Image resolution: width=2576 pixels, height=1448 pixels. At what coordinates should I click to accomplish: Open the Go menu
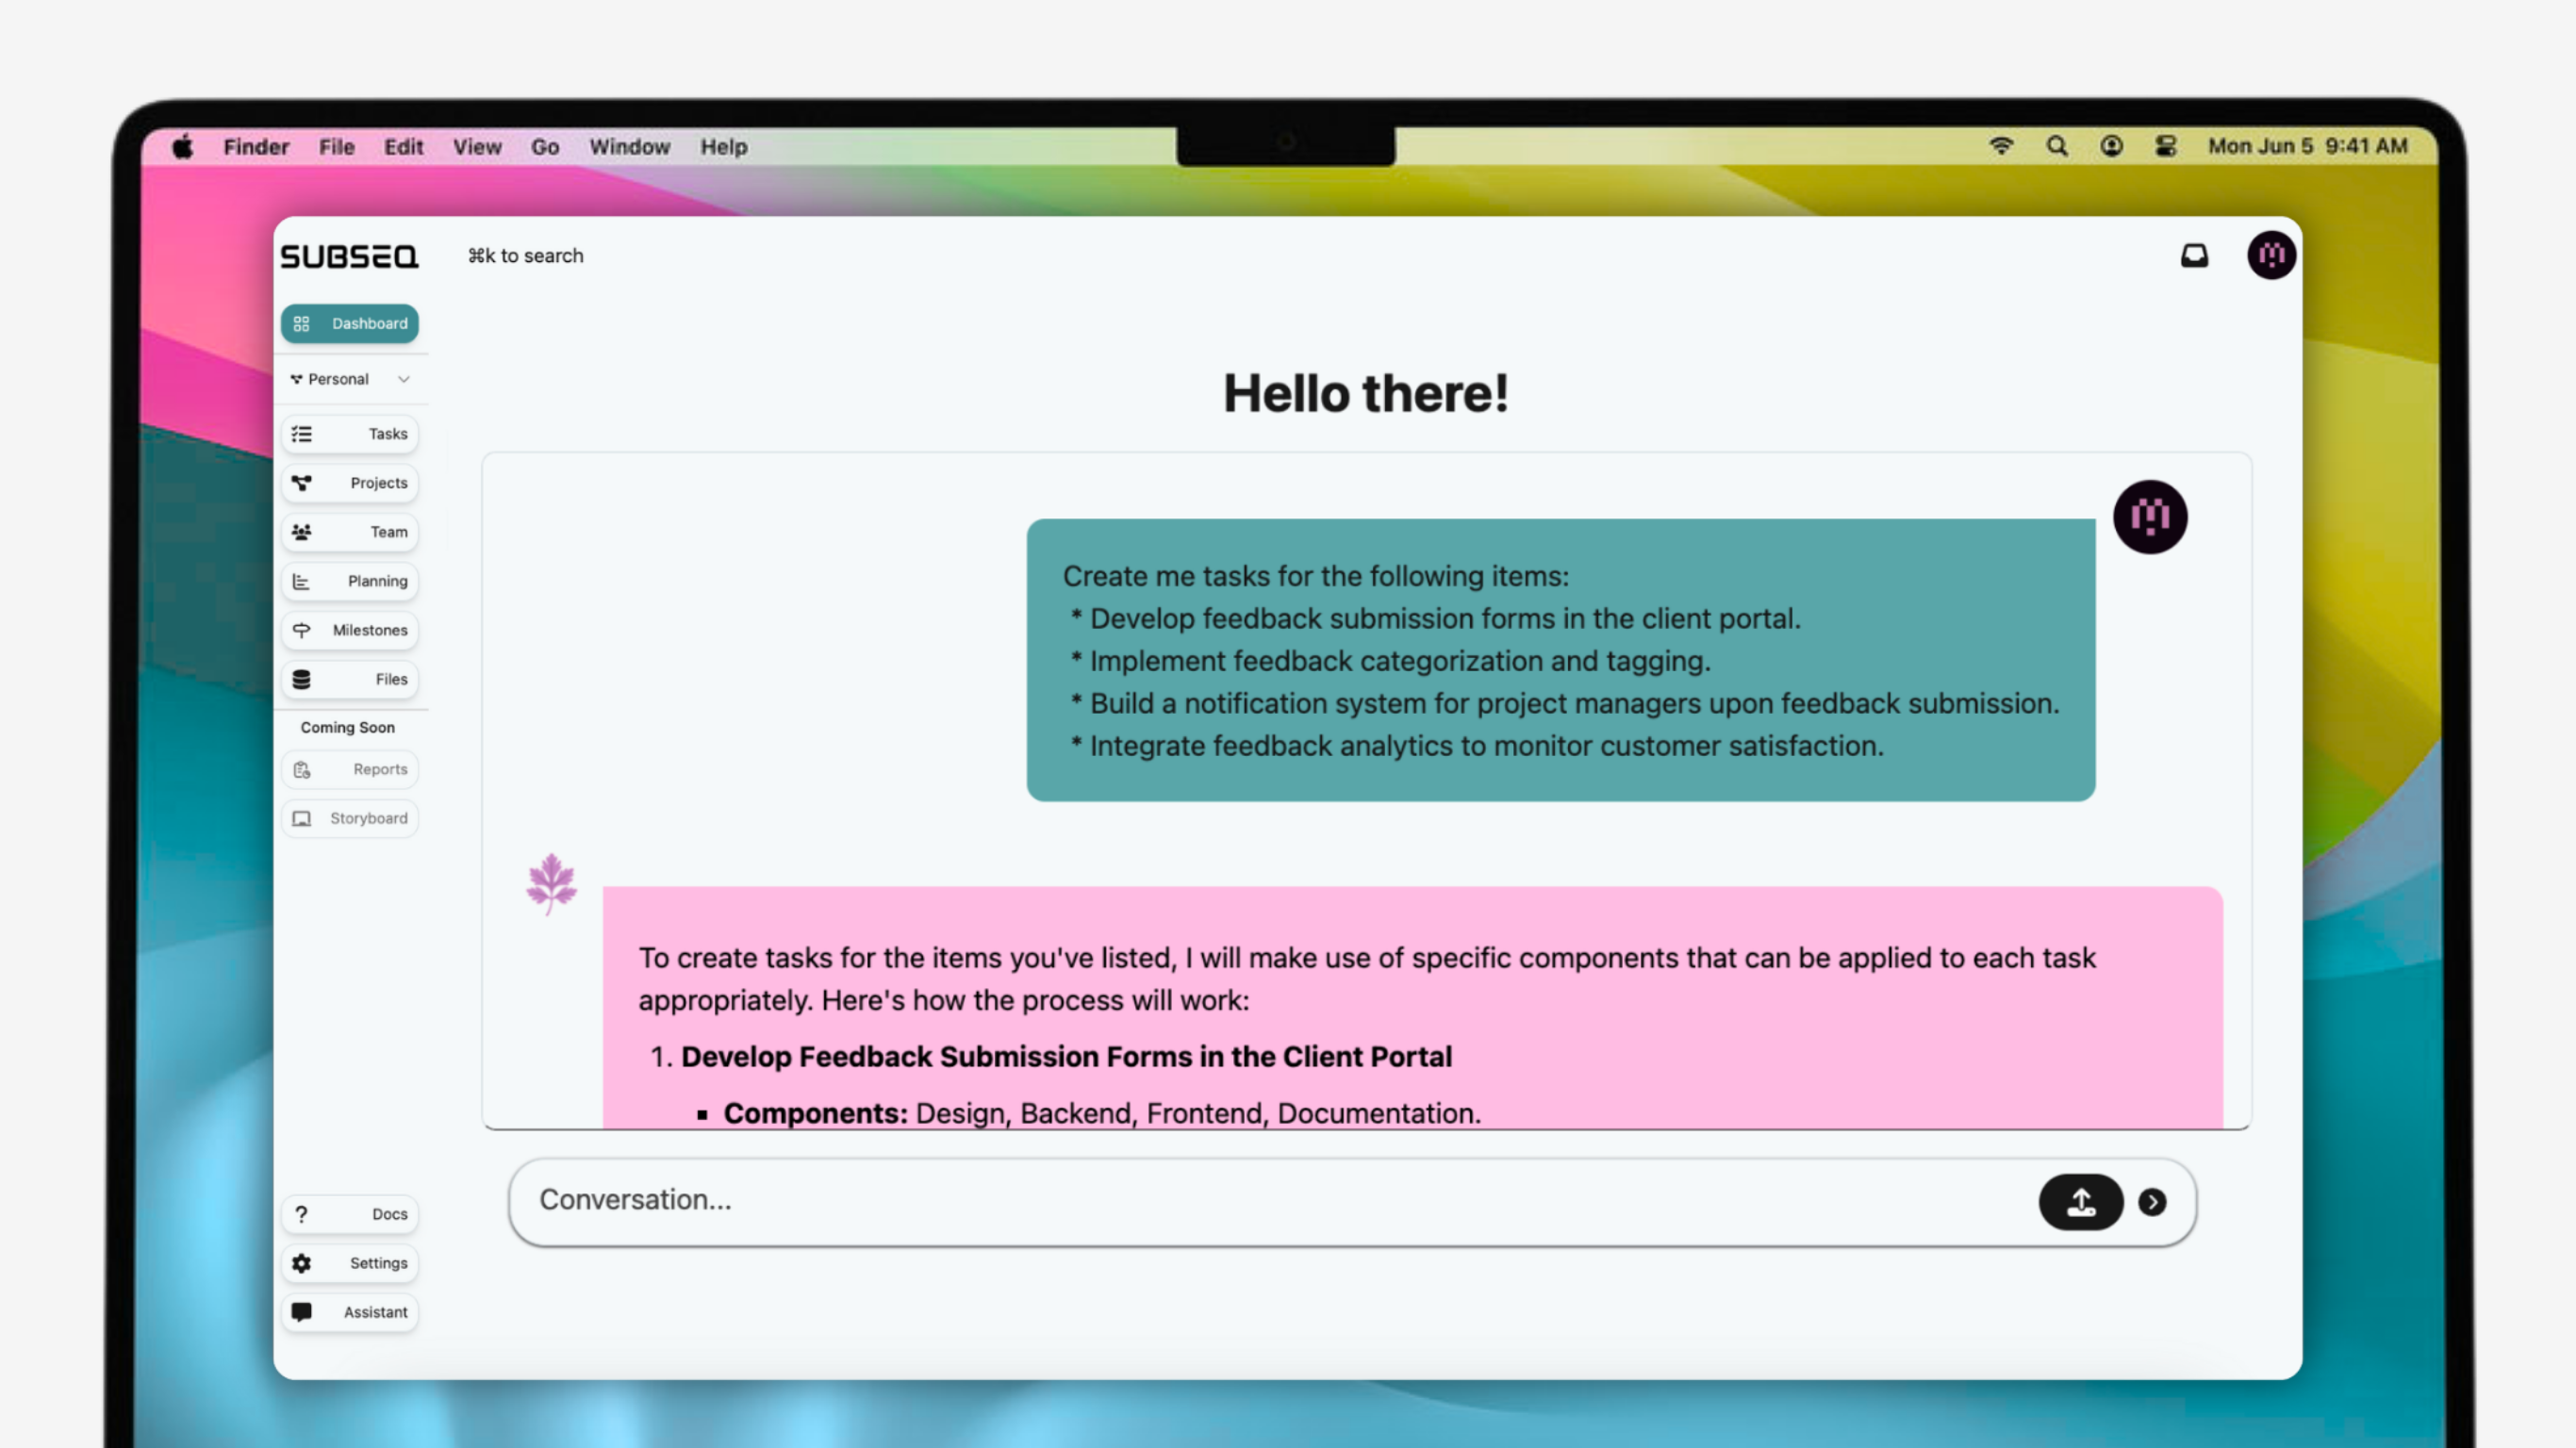[x=544, y=147]
